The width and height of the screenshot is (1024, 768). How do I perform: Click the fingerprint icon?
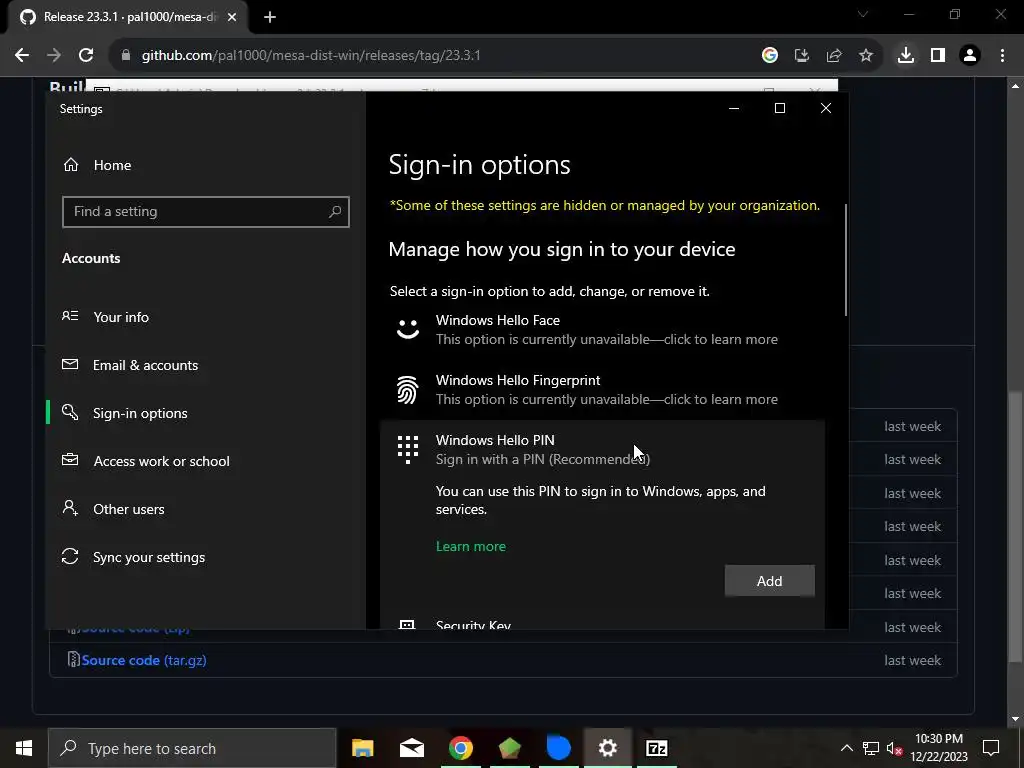point(408,390)
